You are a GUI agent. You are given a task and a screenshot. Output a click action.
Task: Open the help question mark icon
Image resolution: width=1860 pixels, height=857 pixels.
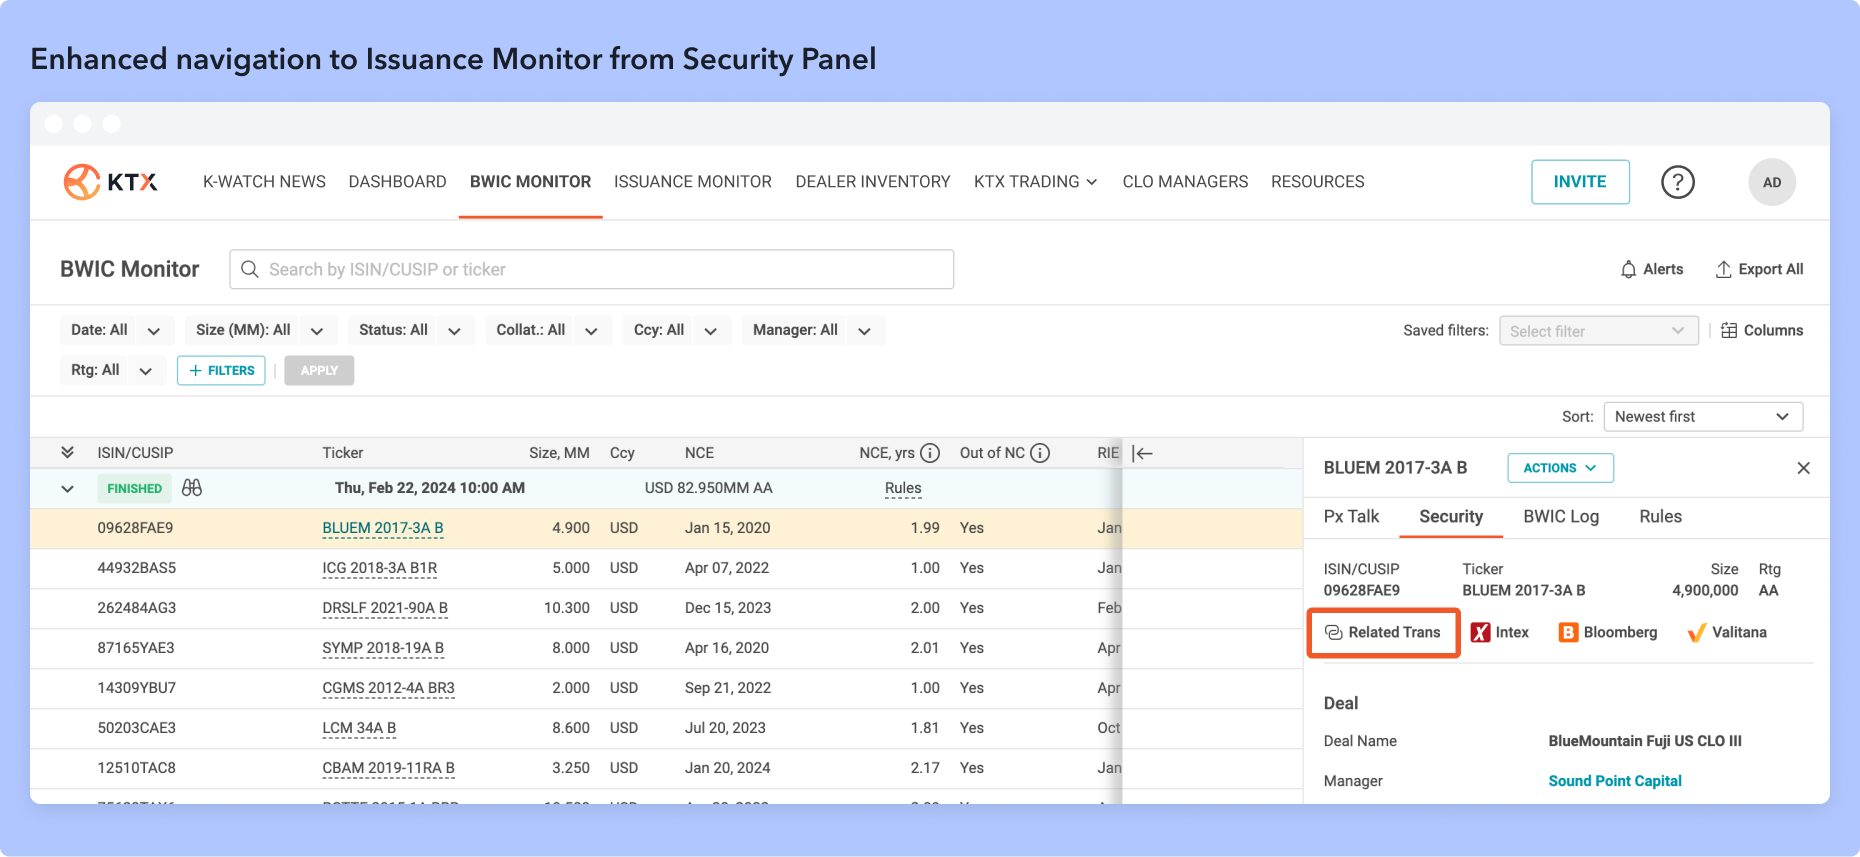point(1678,182)
